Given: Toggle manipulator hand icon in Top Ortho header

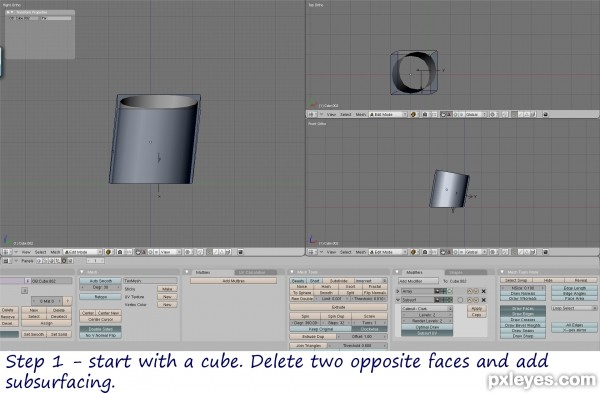Looking at the screenshot, I should click(443, 114).
